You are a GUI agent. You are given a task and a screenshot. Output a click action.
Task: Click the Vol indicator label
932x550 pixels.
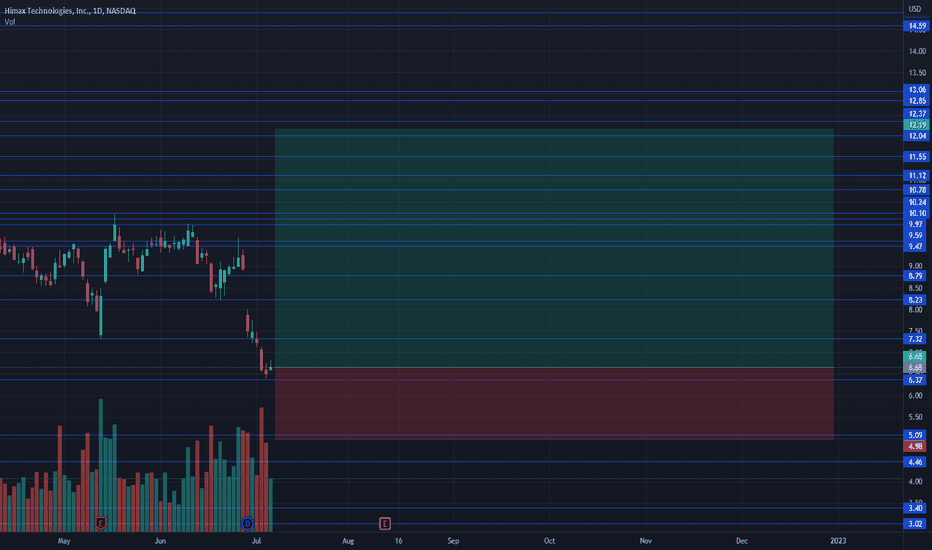pyautogui.click(x=10, y=22)
